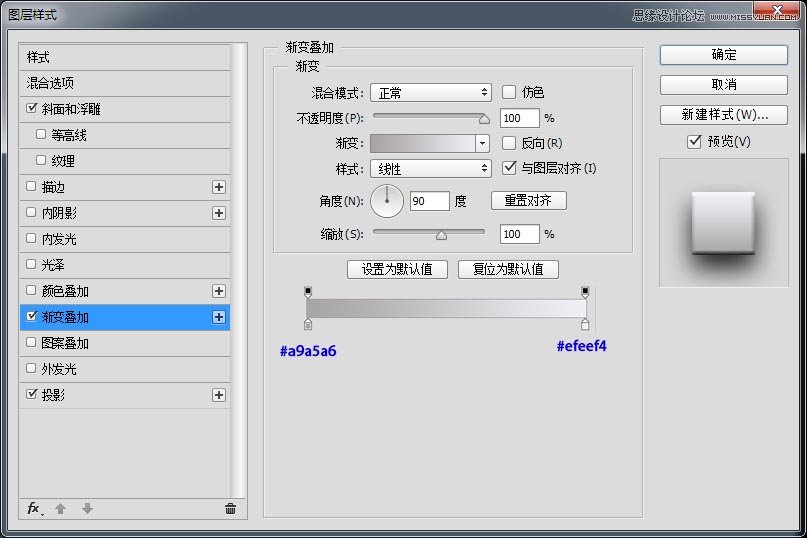Confirm with the 确定 button
Screen dimensions: 807x538
tap(724, 55)
